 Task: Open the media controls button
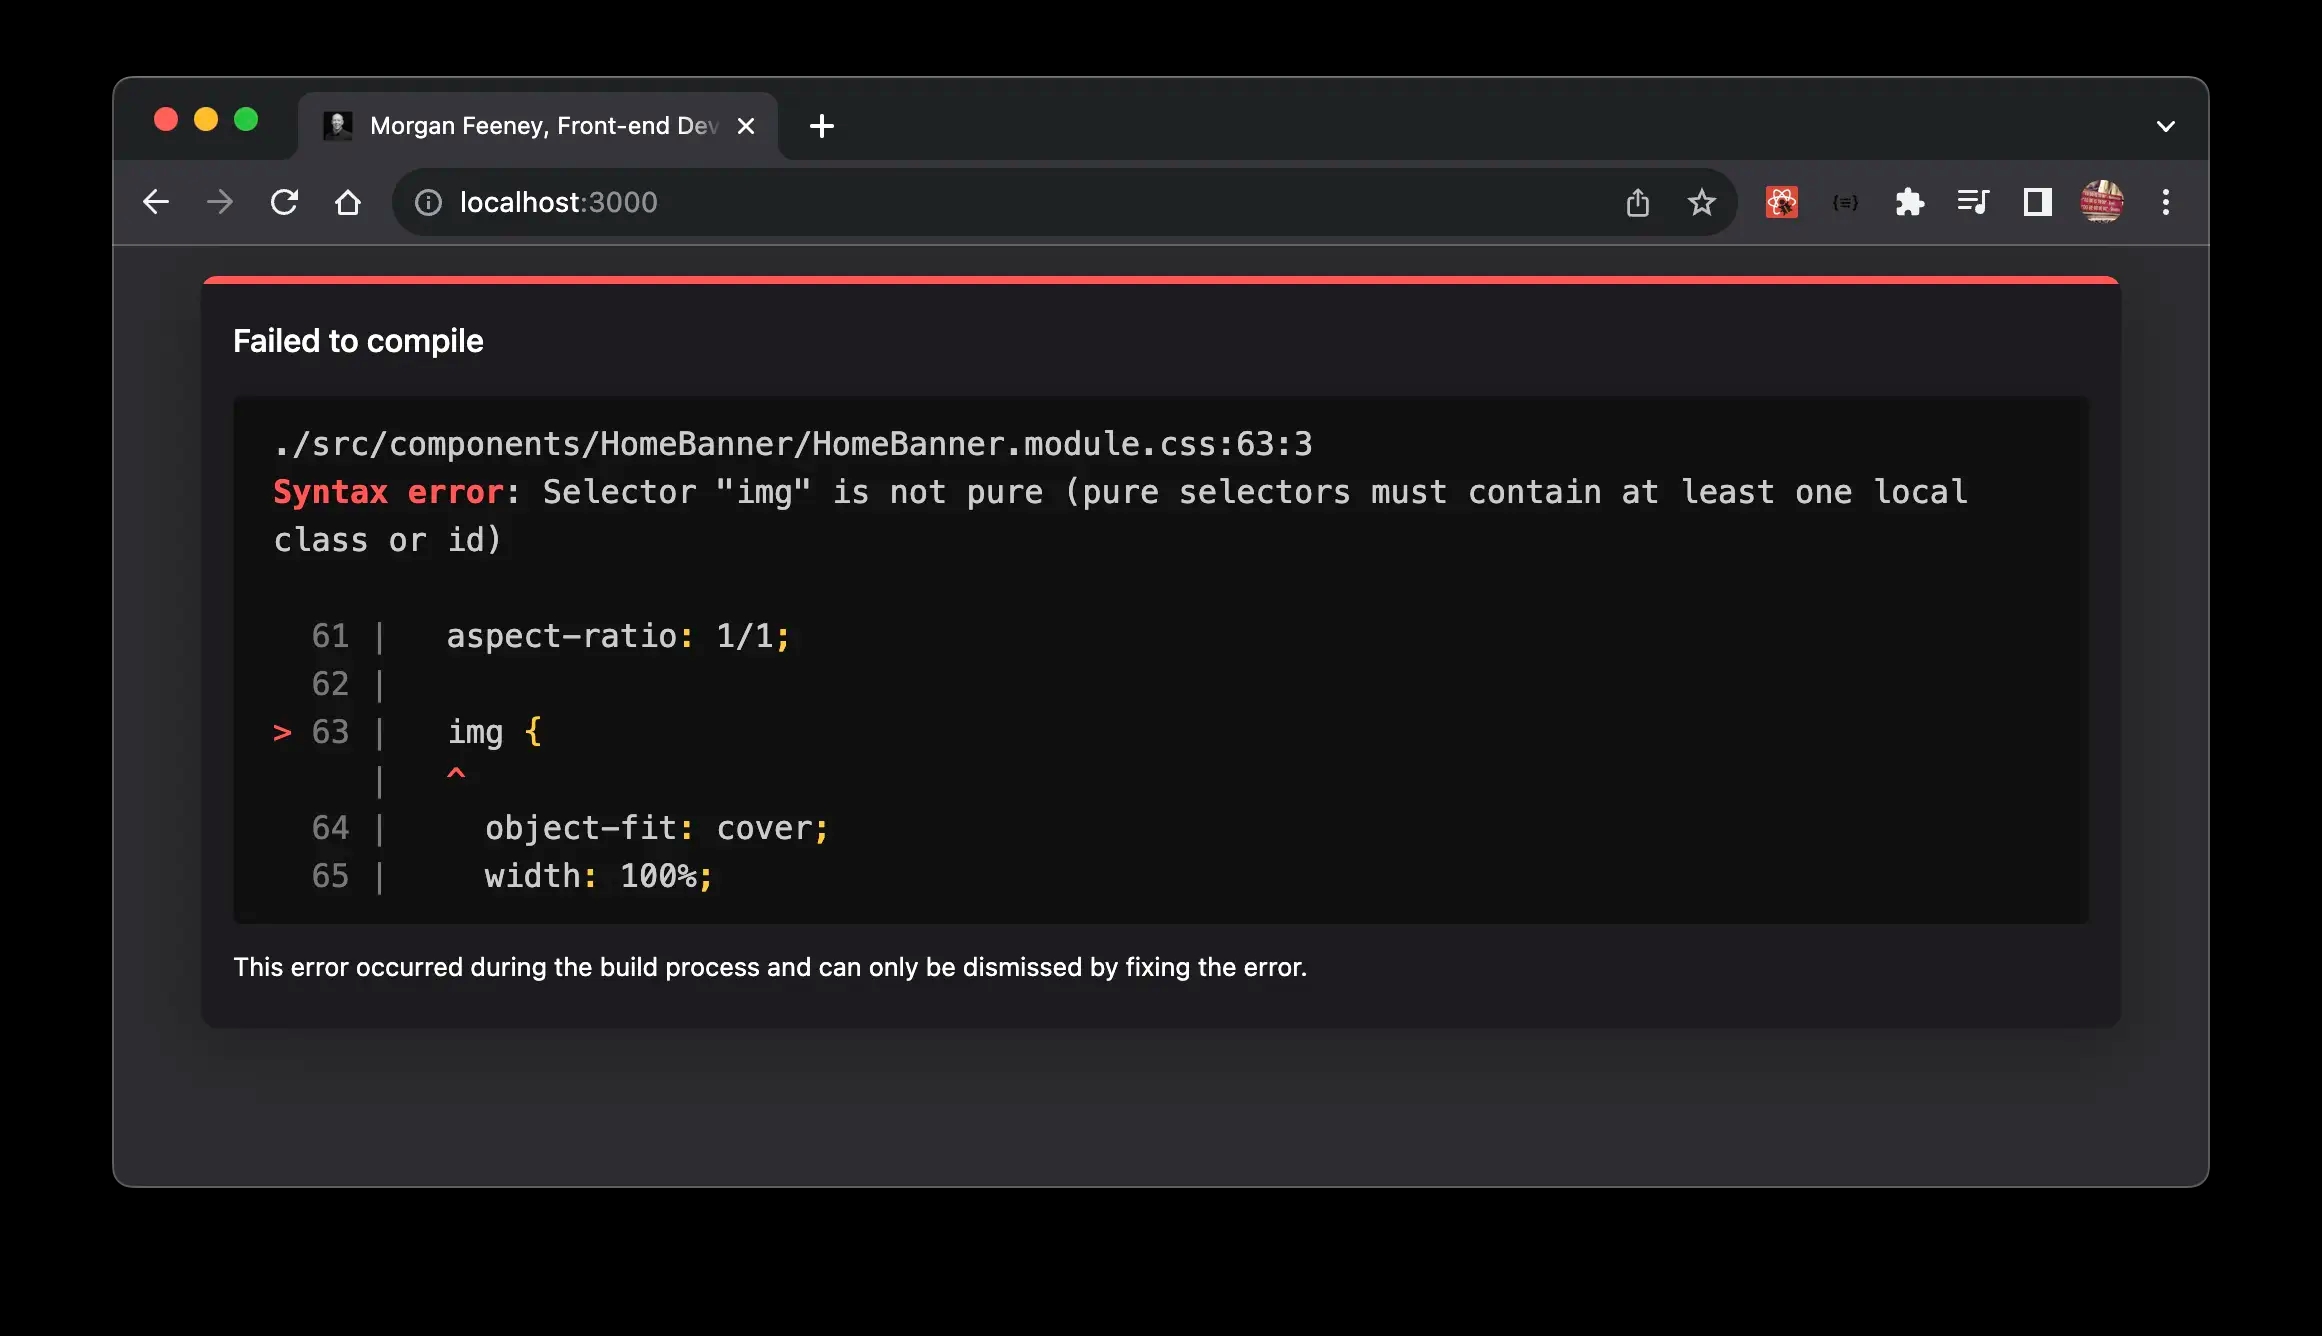pyautogui.click(x=1974, y=203)
